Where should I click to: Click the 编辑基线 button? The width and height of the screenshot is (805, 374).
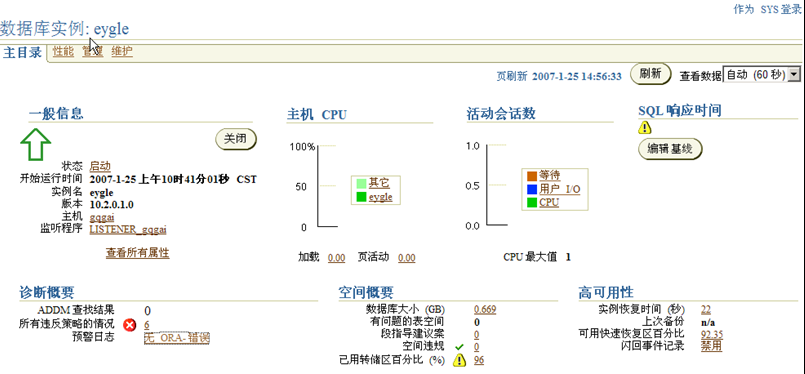point(670,149)
